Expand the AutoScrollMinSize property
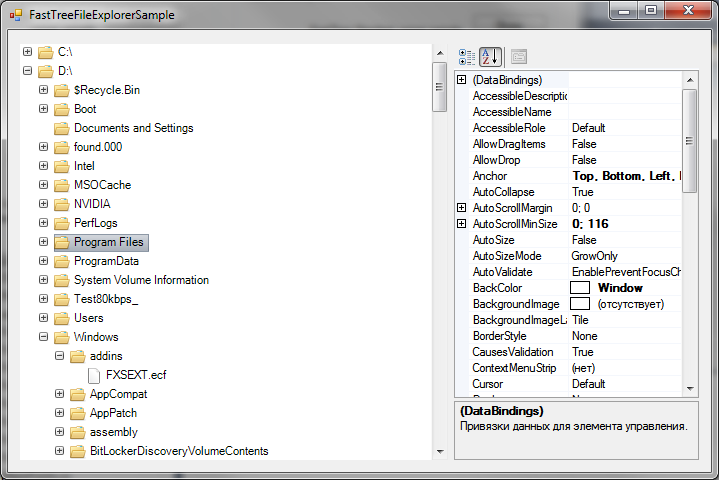Image resolution: width=719 pixels, height=480 pixels. coord(462,224)
